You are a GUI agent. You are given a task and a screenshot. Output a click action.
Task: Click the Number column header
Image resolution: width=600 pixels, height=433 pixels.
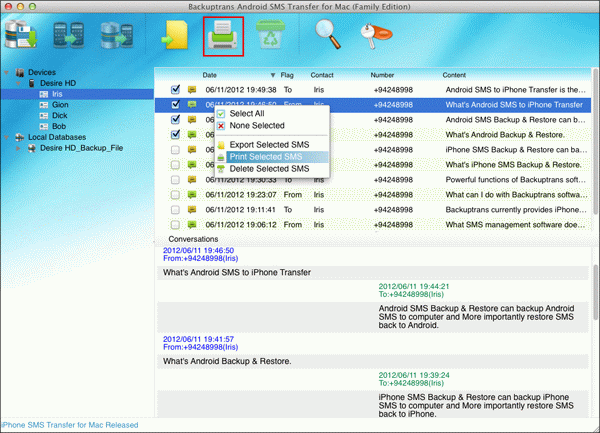(x=382, y=75)
